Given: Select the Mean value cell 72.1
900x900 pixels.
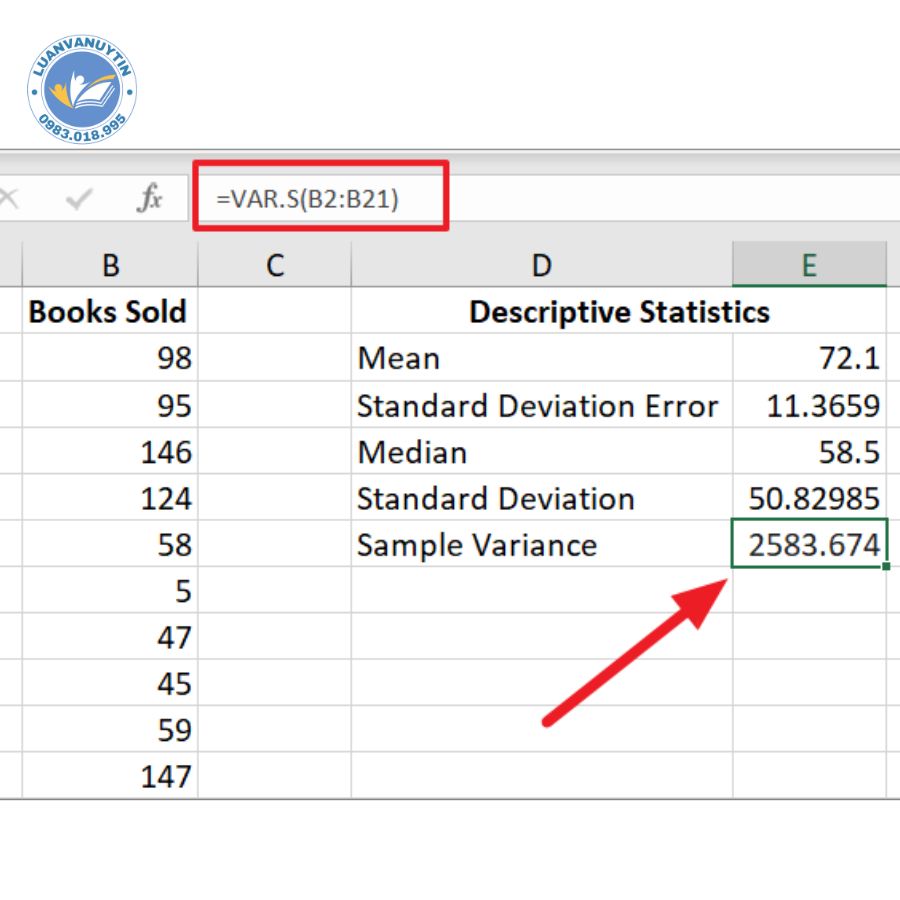Looking at the screenshot, I should point(809,359).
